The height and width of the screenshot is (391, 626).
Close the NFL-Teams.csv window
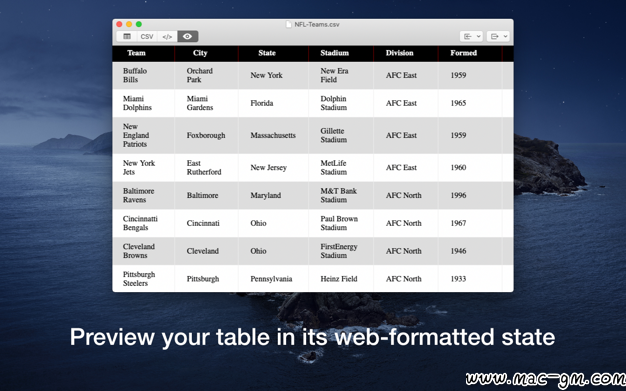[x=119, y=24]
